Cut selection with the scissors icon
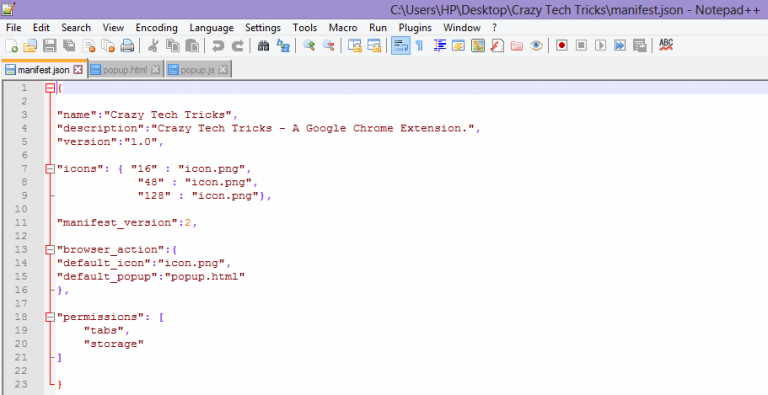Screen dimensions: 768x395 click(153, 46)
